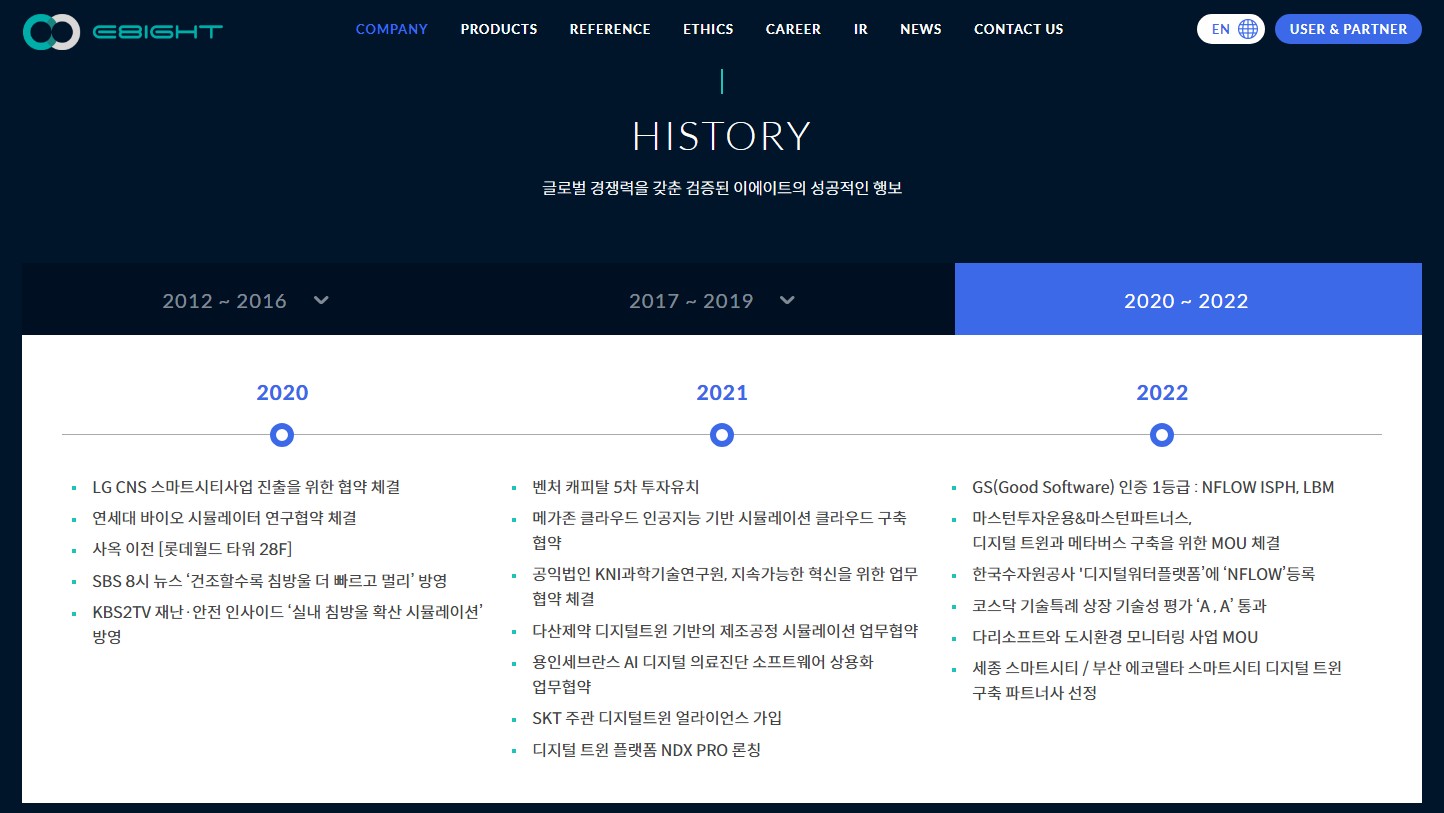Open the PRODUCTS menu
This screenshot has width=1444, height=813.
pos(499,29)
